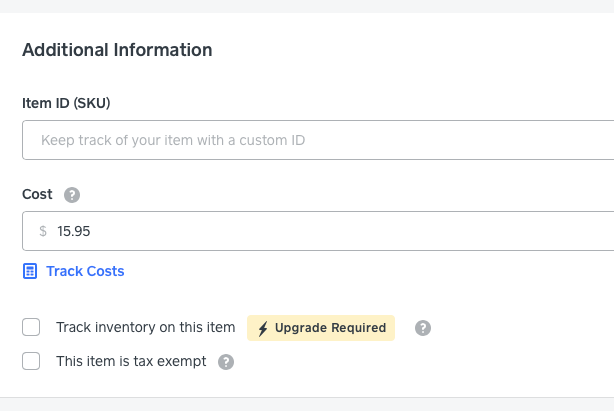Click the calculator icon beside Track Costs

pos(30,271)
